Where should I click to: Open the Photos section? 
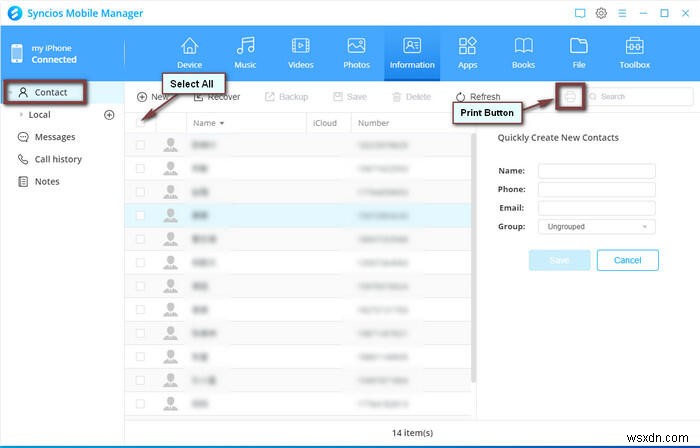click(356, 53)
